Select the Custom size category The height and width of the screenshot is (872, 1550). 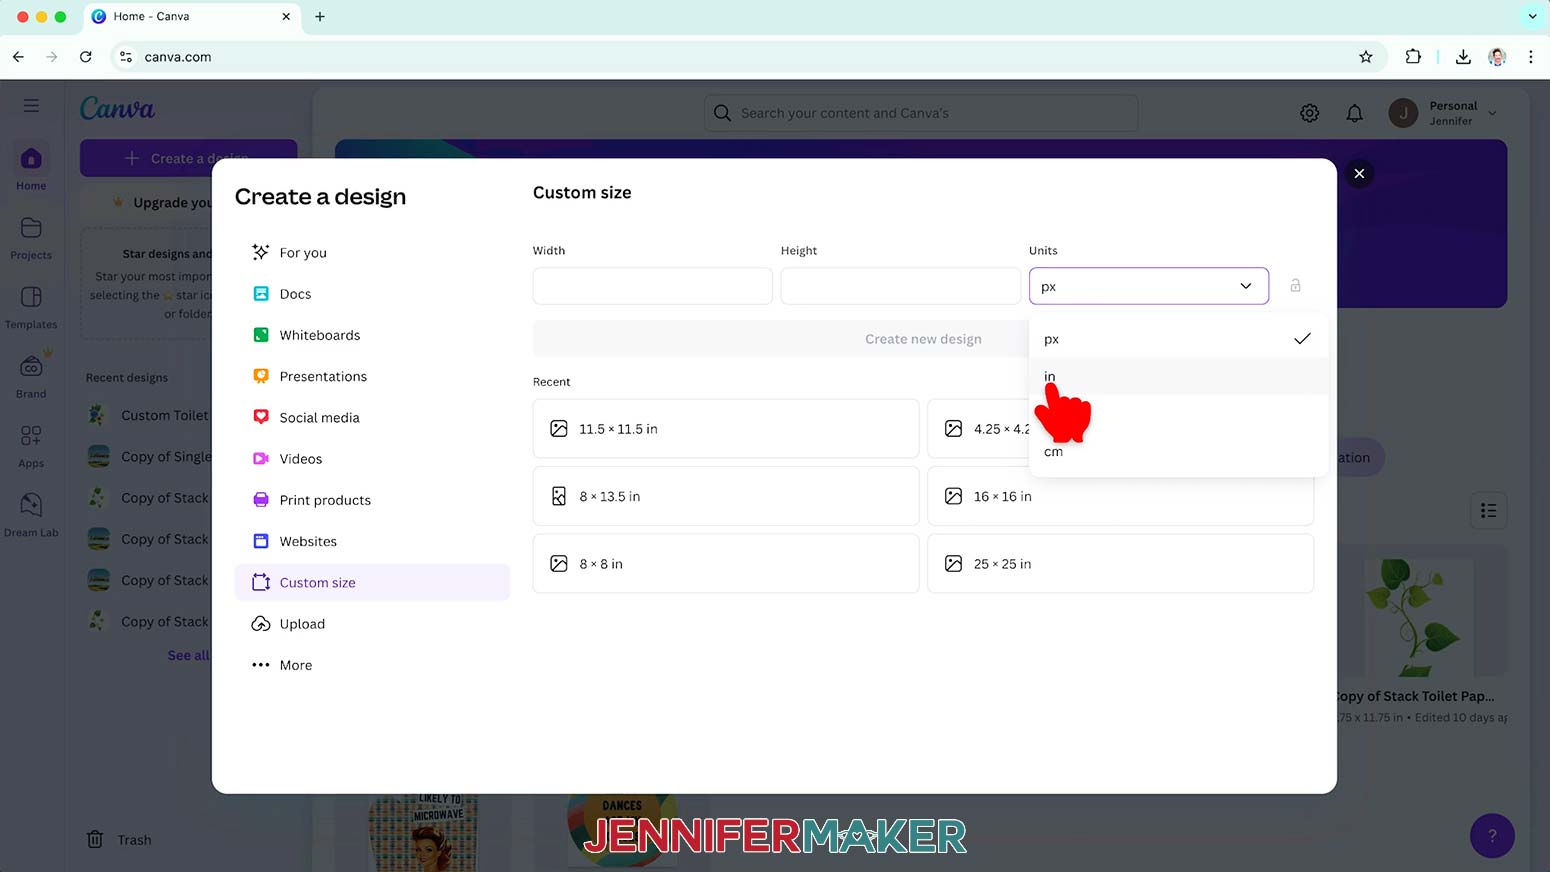pos(372,582)
